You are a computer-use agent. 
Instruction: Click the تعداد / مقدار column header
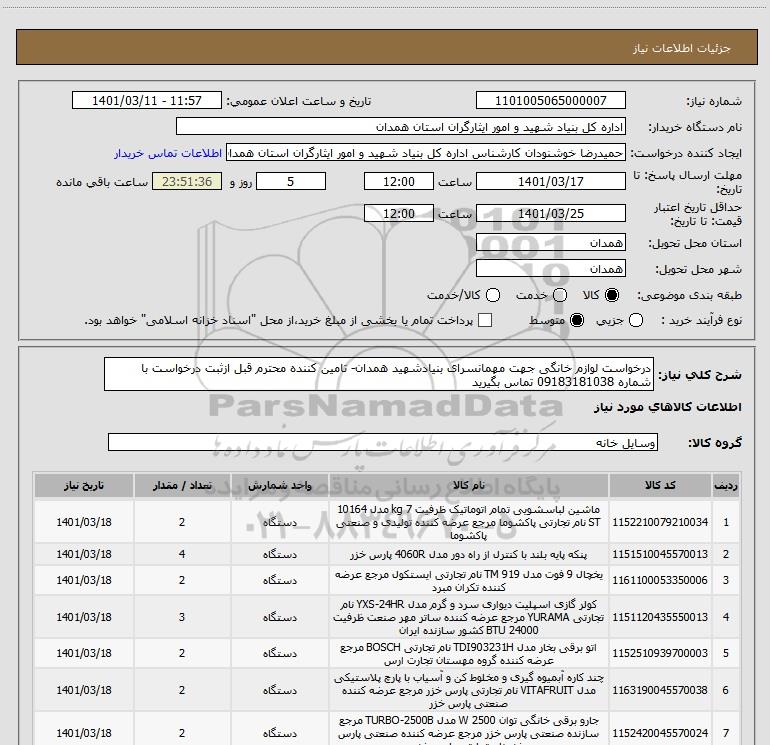coord(182,486)
